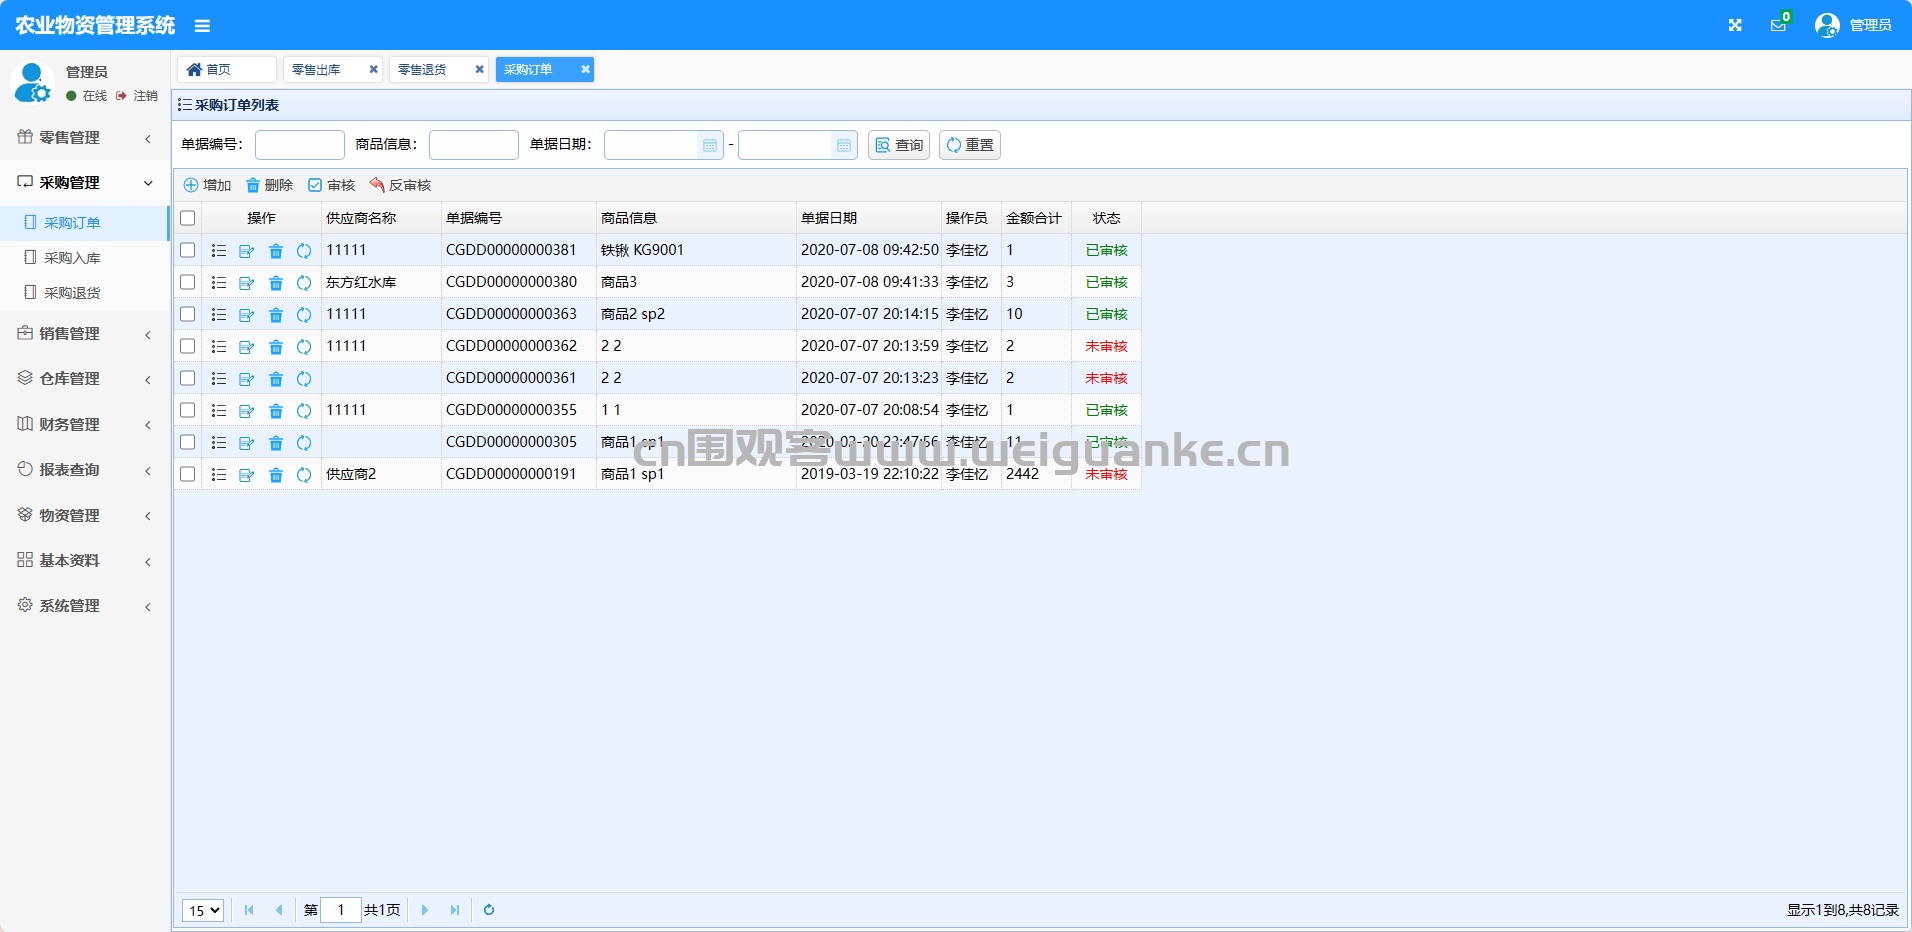Focus the 单据编号 input field
The width and height of the screenshot is (1912, 932).
click(300, 145)
